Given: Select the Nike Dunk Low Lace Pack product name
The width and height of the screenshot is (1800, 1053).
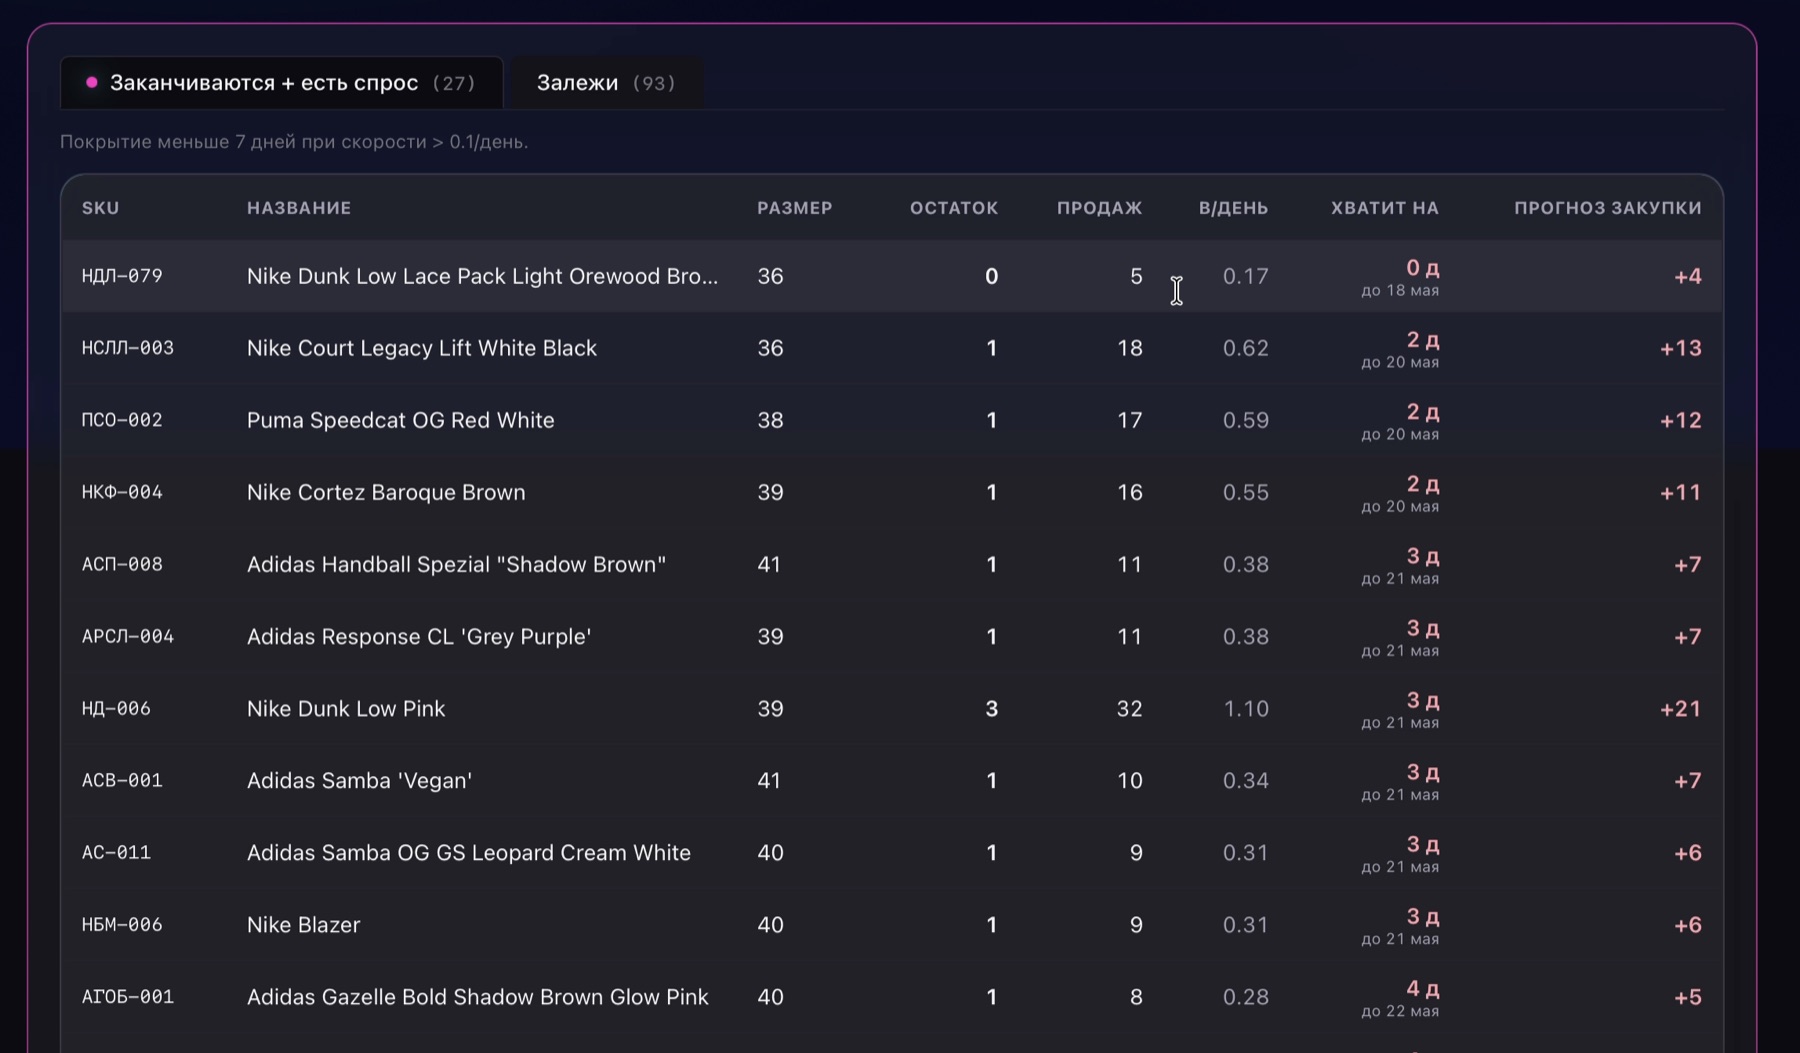Looking at the screenshot, I should click(482, 276).
